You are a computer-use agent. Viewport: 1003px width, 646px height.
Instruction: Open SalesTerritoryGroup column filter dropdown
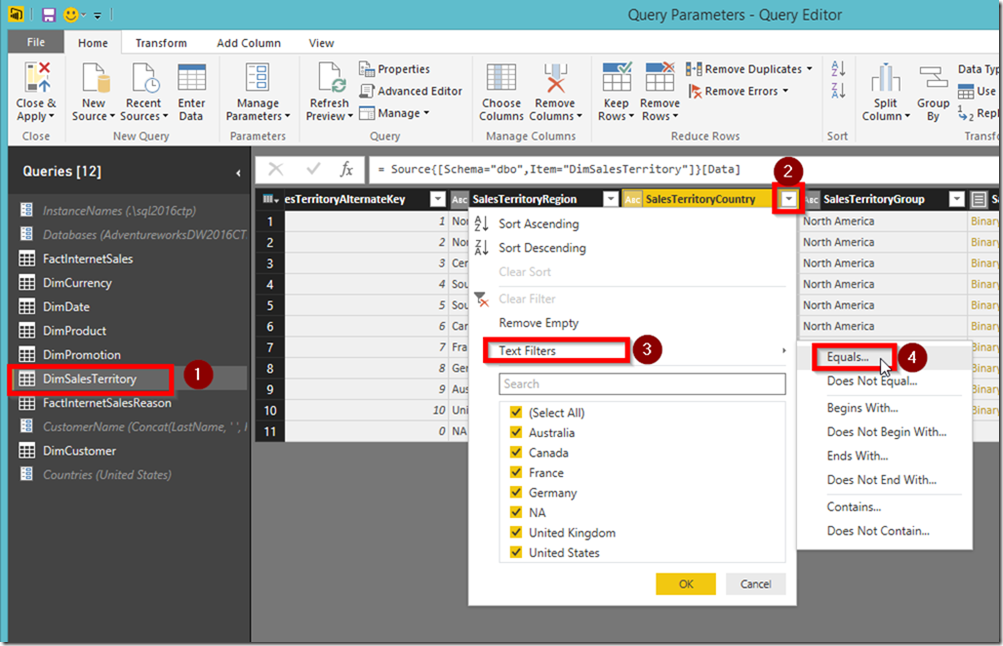pos(956,199)
